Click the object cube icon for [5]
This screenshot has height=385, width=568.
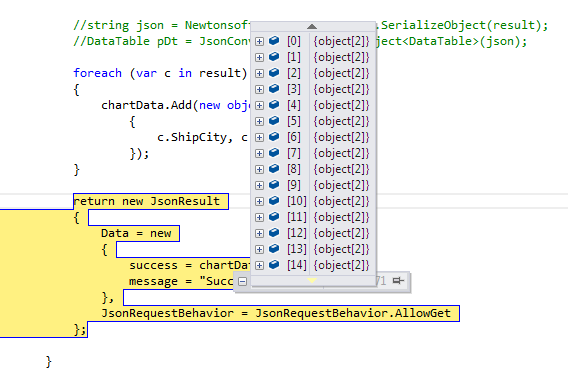click(274, 121)
